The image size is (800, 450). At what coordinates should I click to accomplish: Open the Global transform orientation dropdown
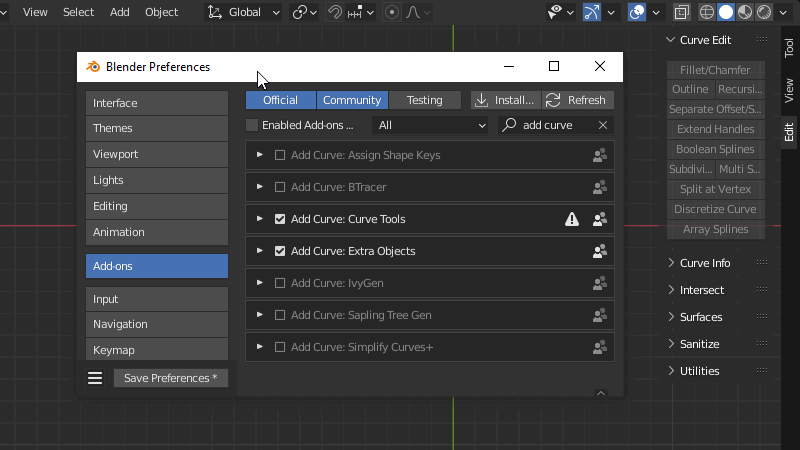tap(244, 12)
